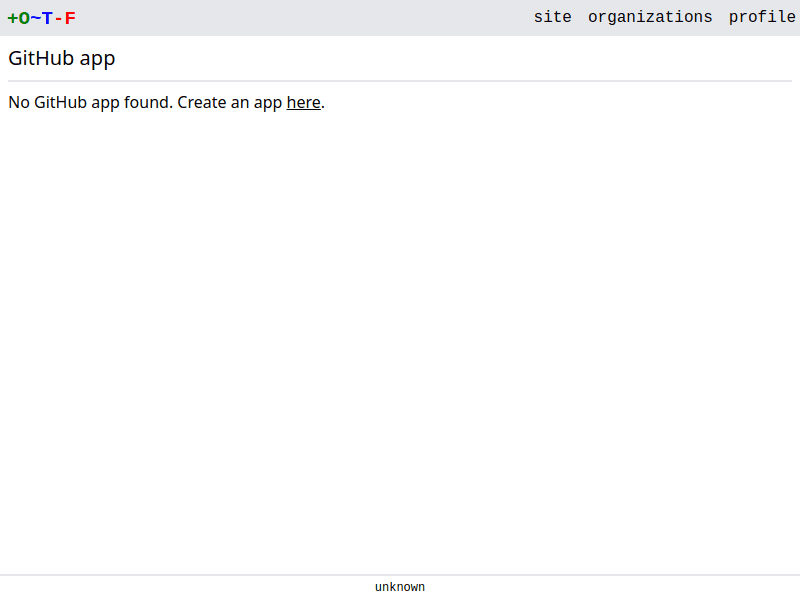This screenshot has height=600, width=800.
Task: Select the 'GitHub app' page heading
Action: [62, 58]
